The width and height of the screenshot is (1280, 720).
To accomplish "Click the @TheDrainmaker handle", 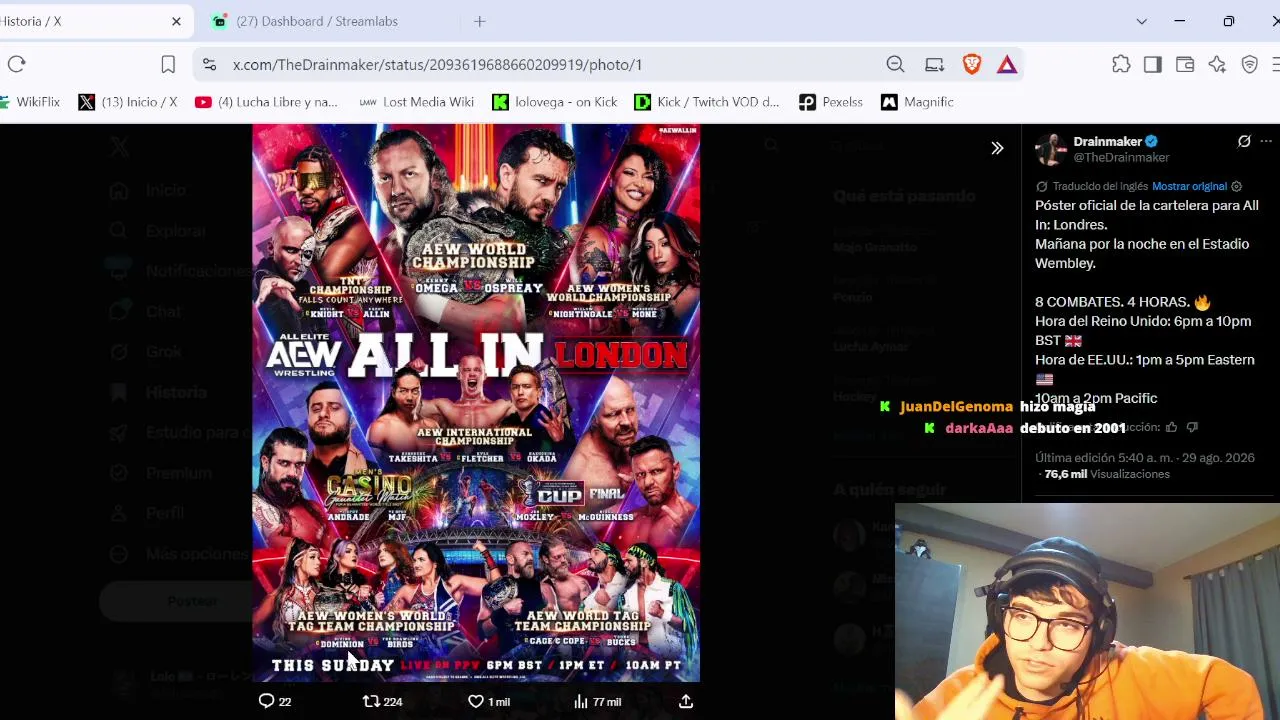I will [x=1121, y=158].
